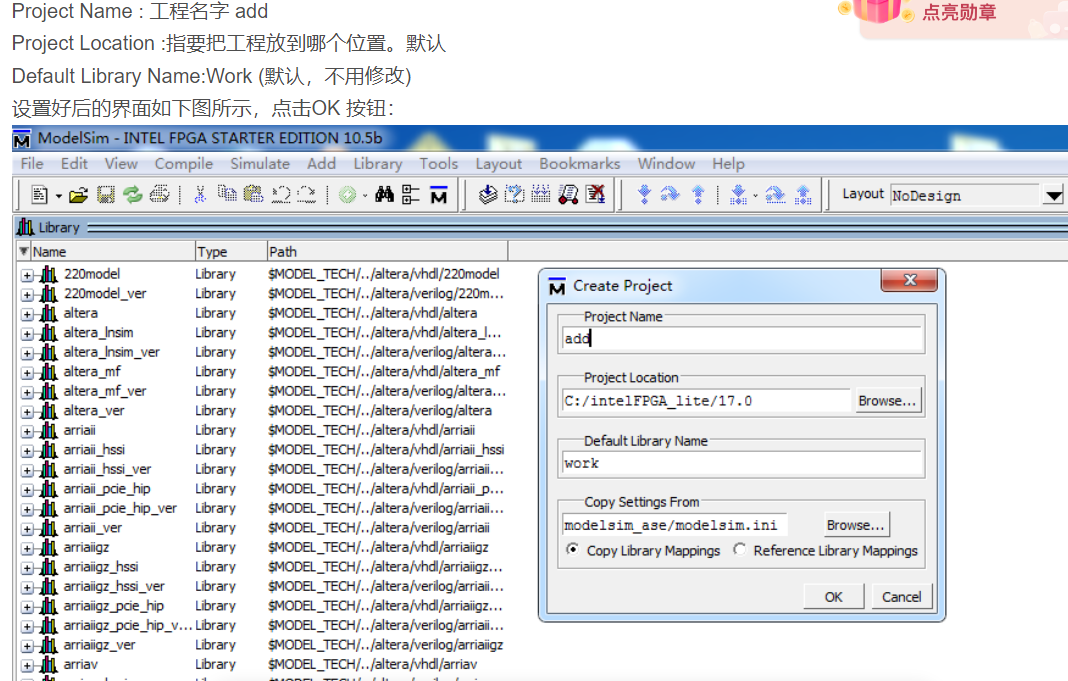Click the Open folder toolbar icon
The image size is (1068, 681).
(x=79, y=195)
